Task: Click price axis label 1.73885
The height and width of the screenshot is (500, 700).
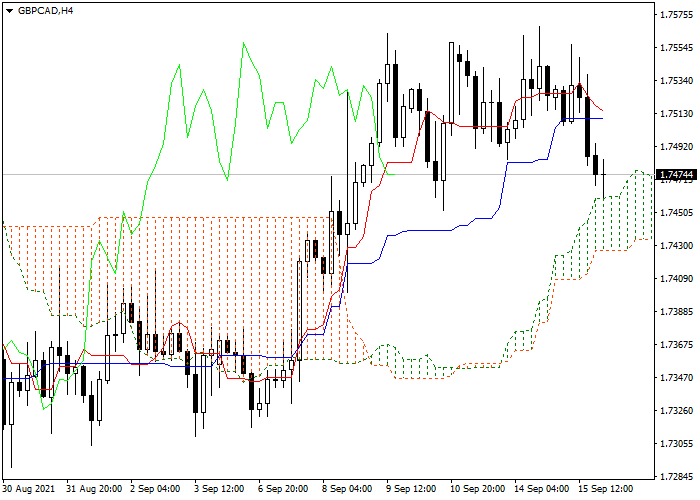Action: [x=676, y=311]
